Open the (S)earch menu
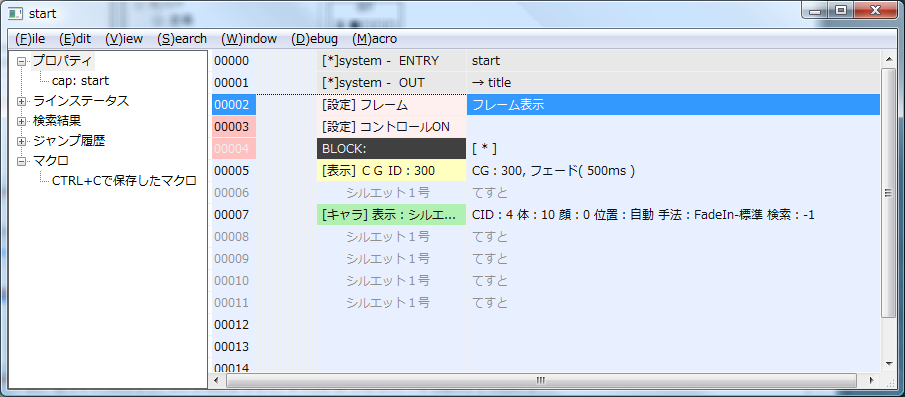Viewport: 905px width, 397px height. click(x=182, y=39)
